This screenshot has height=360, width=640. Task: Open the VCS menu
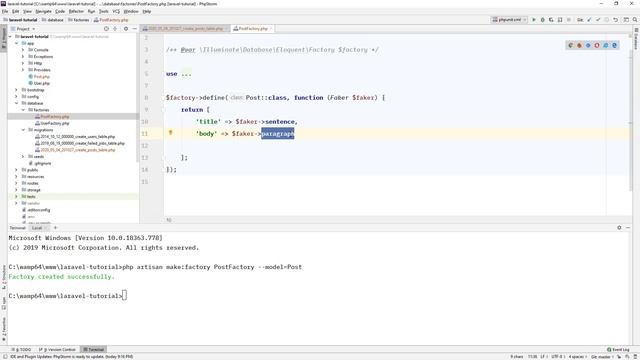coord(116,11)
